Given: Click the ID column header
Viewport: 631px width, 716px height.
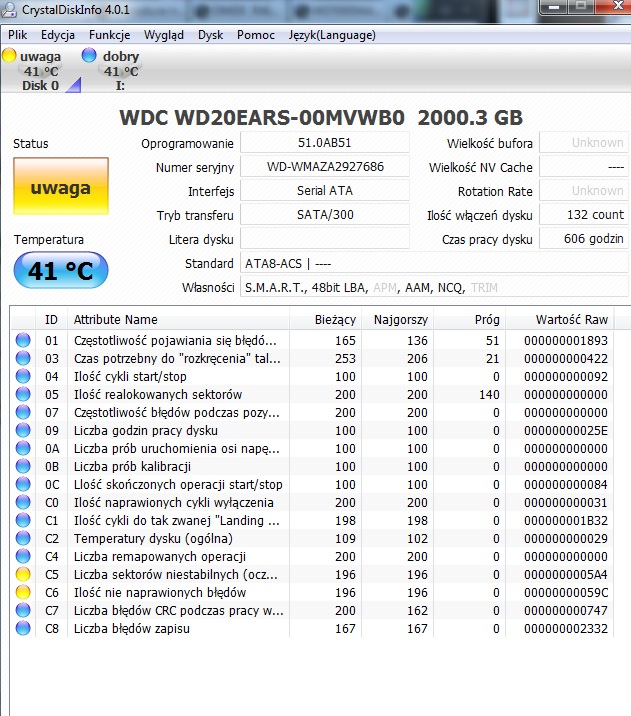Looking at the screenshot, I should (51, 319).
